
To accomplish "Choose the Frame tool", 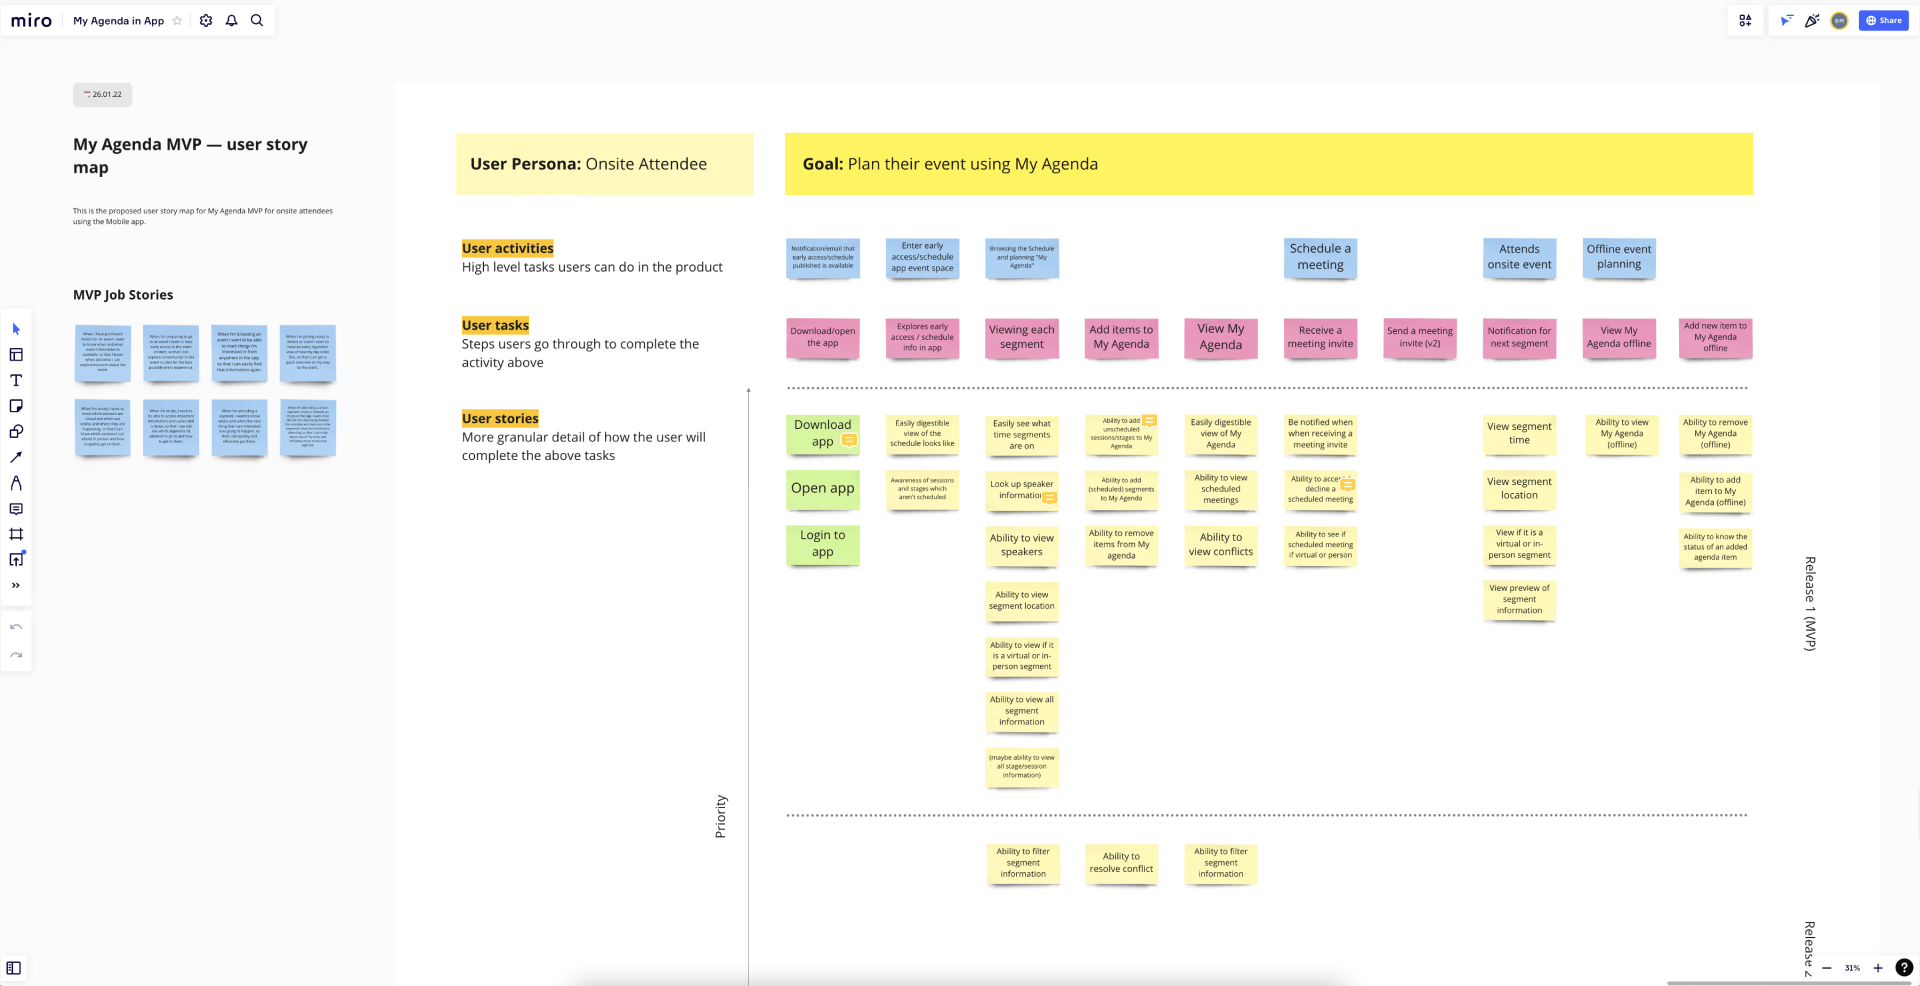I will [16, 535].
